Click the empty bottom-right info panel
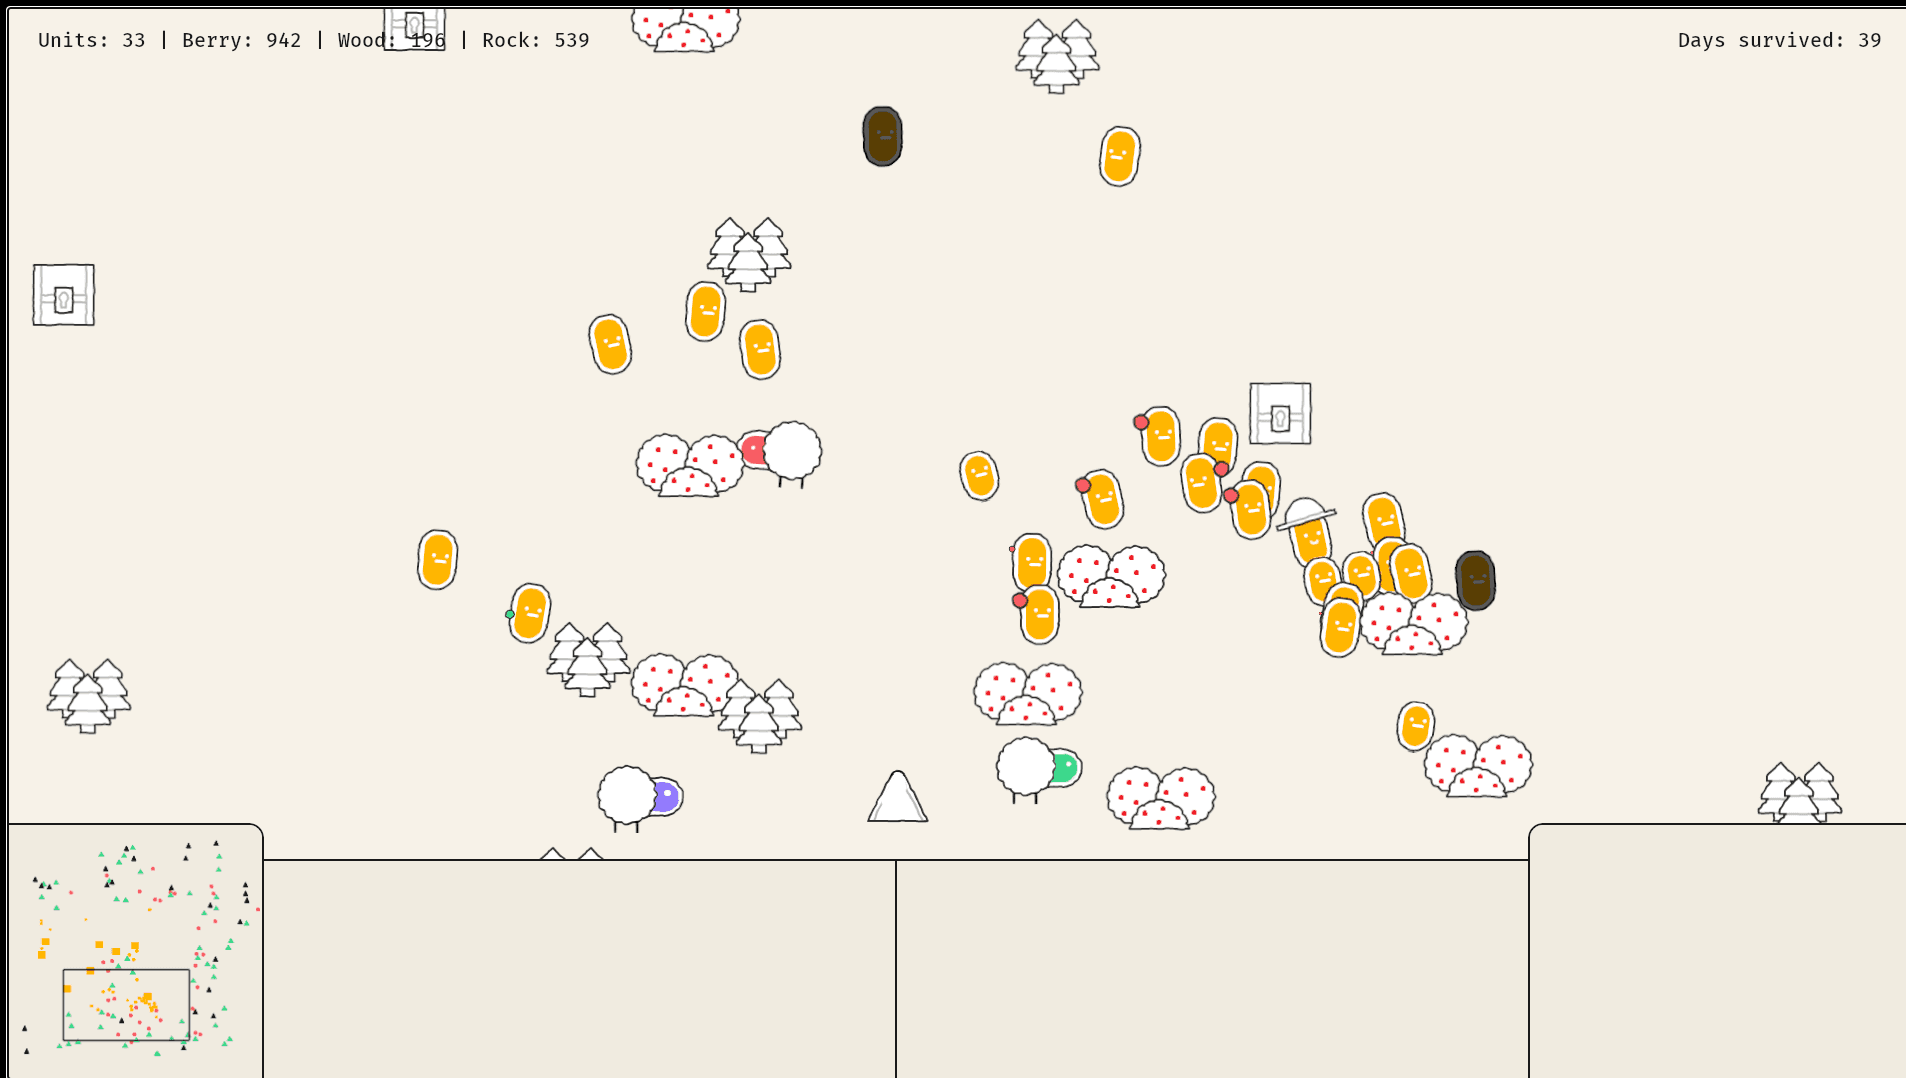 [x=1717, y=951]
